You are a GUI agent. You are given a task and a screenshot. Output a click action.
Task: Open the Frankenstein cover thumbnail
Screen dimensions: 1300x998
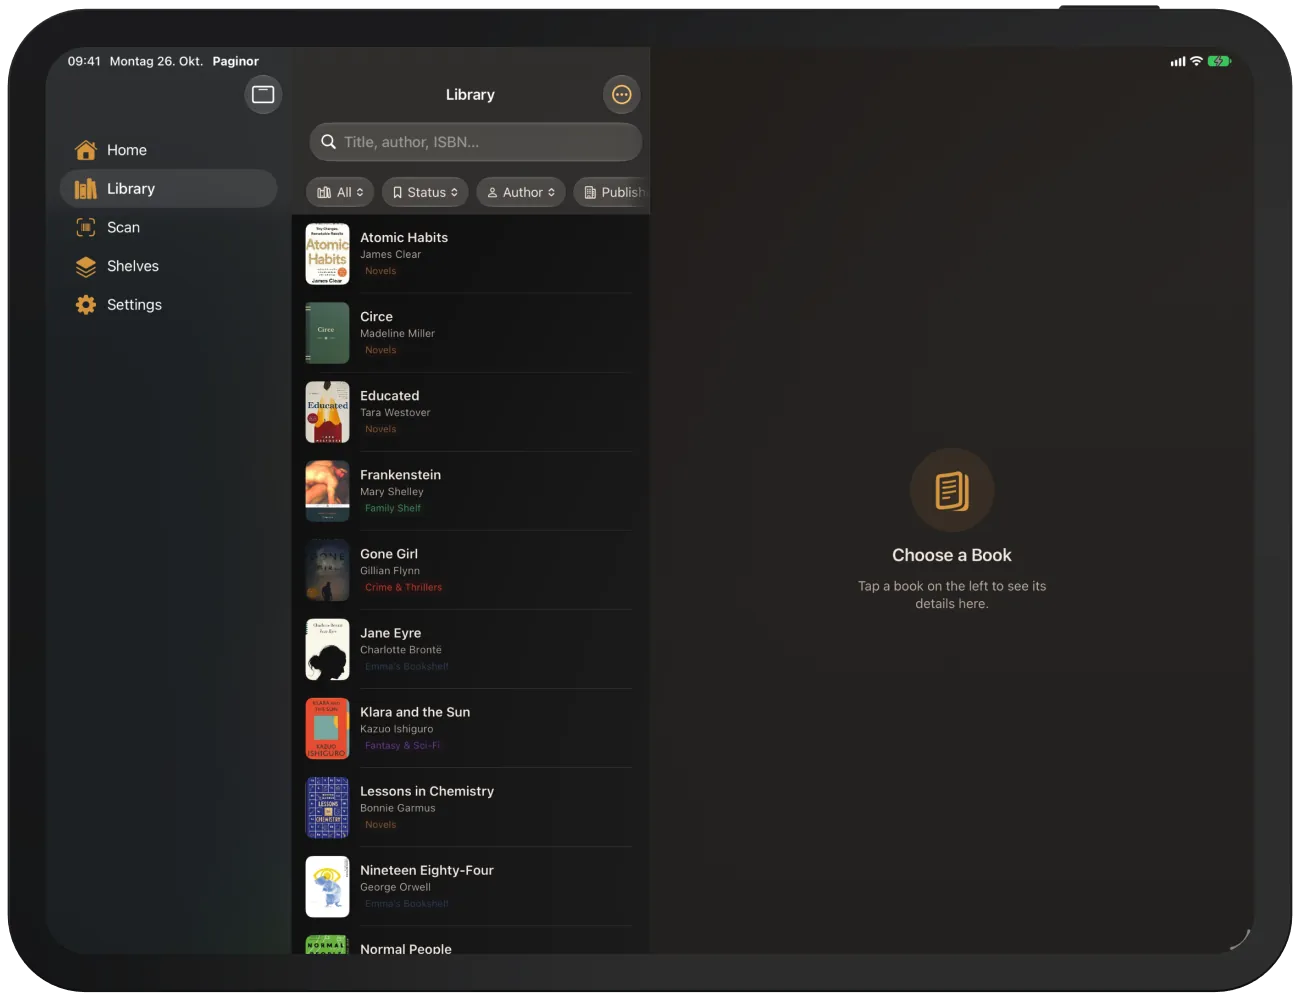click(327, 491)
